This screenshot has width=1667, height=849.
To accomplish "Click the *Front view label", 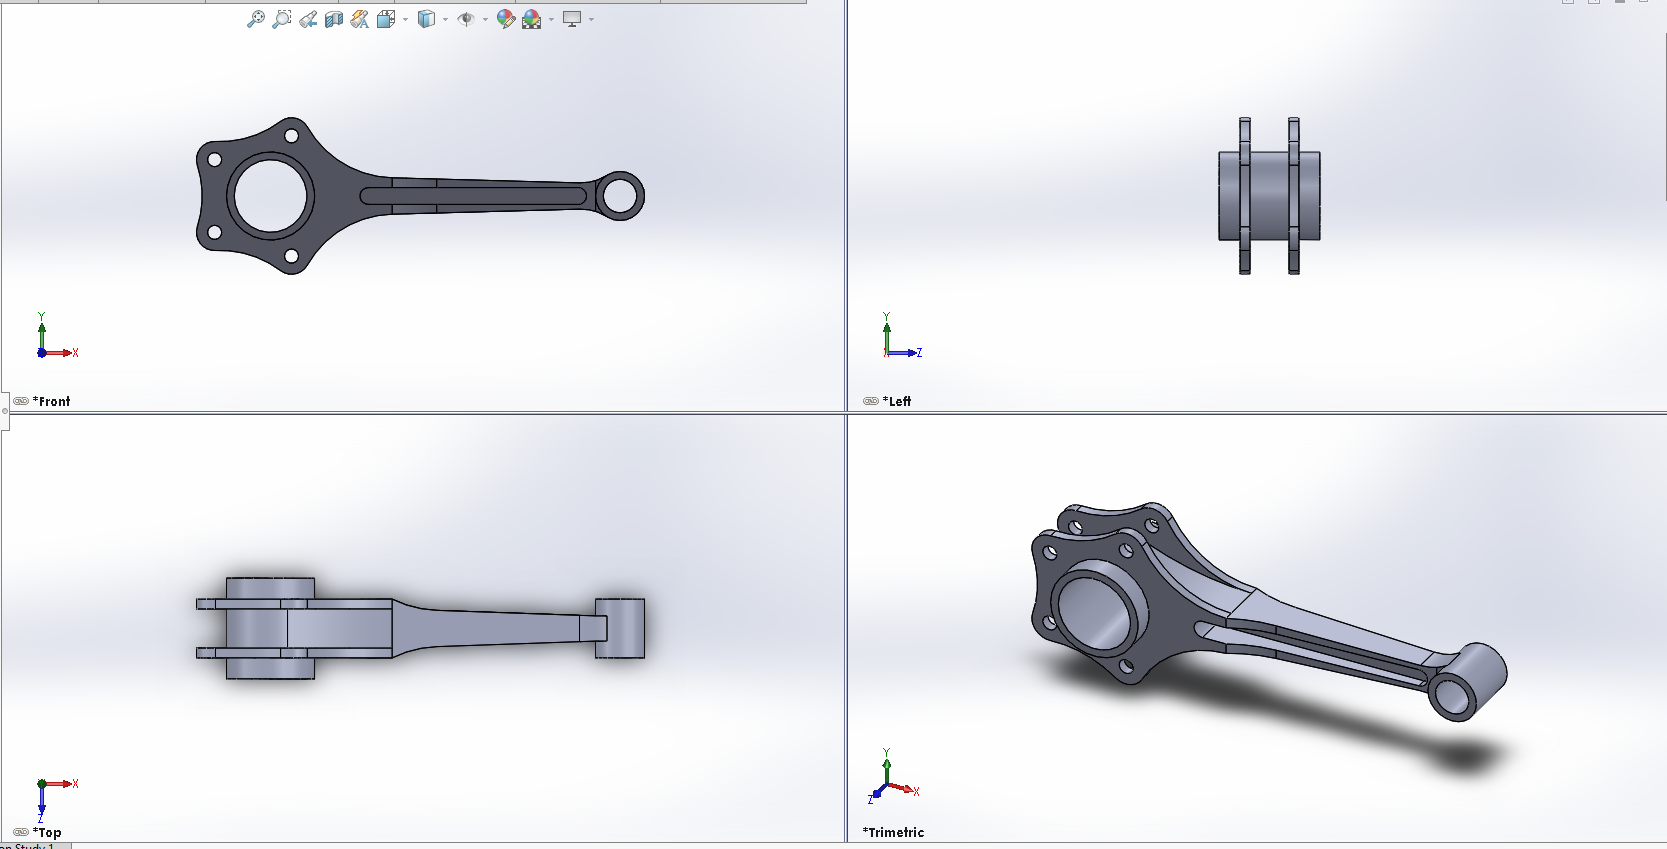I will tap(52, 401).
